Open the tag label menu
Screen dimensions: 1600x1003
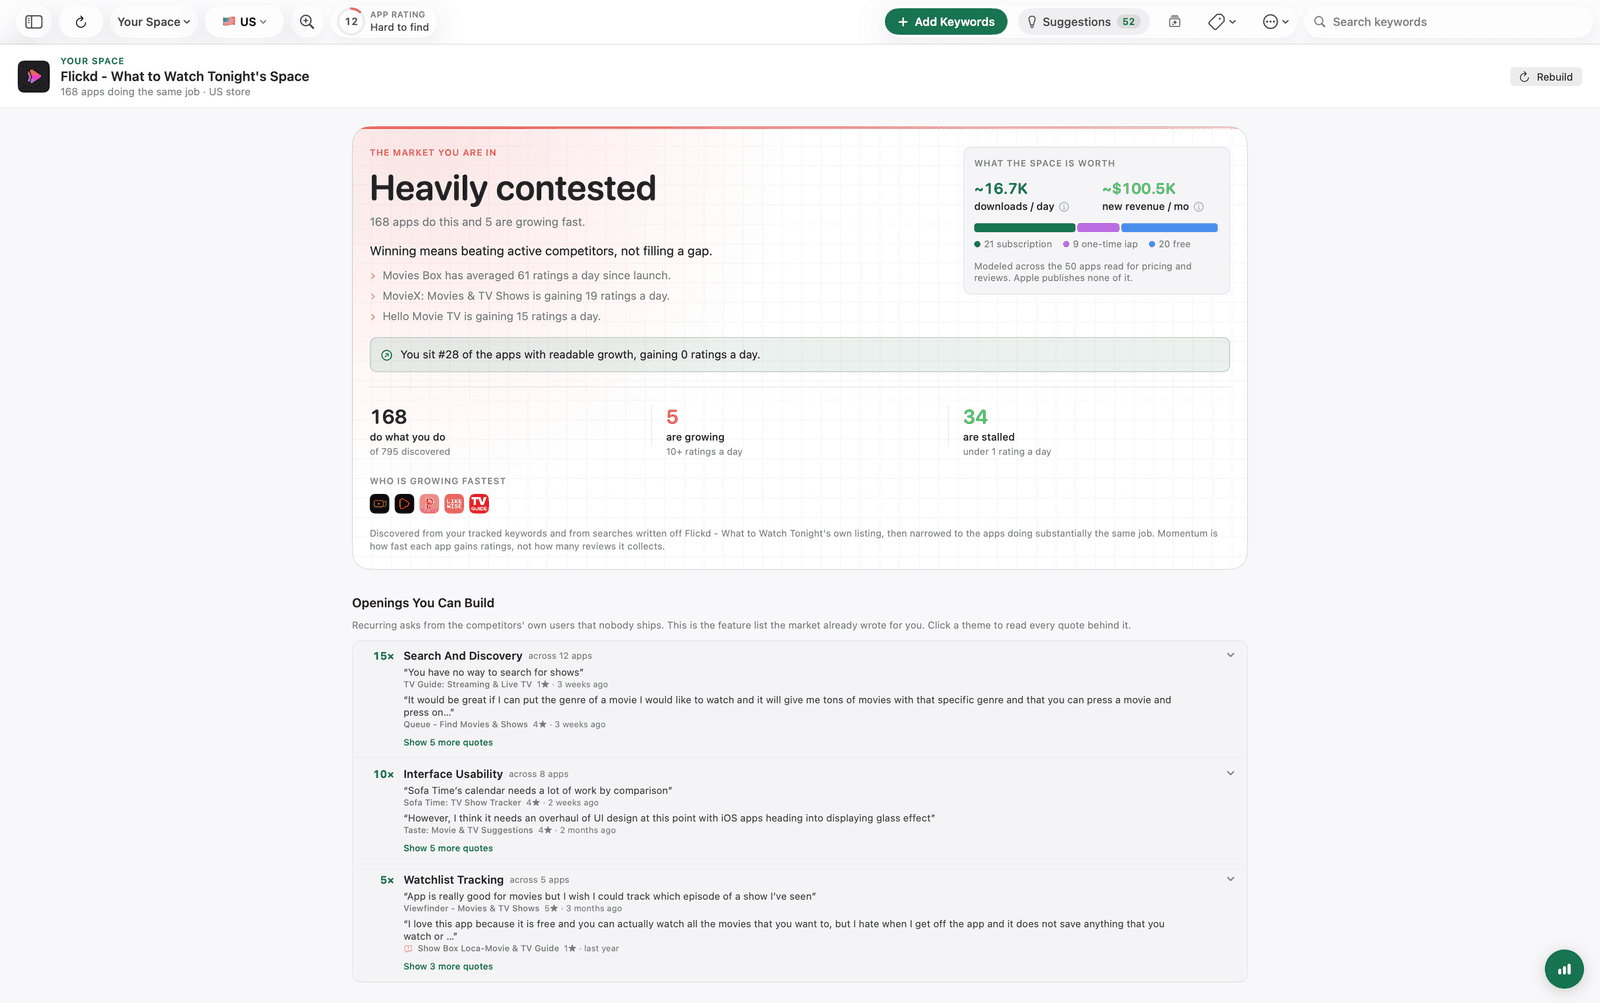click(1222, 21)
